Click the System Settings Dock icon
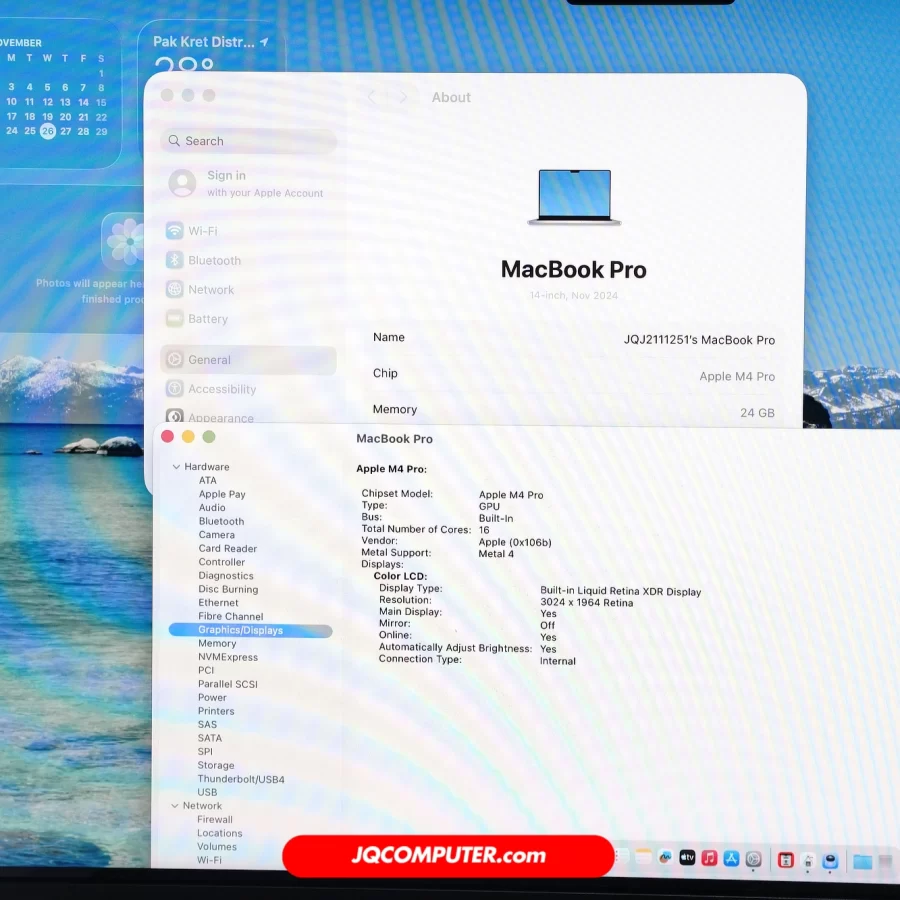The width and height of the screenshot is (900, 900). [x=754, y=859]
